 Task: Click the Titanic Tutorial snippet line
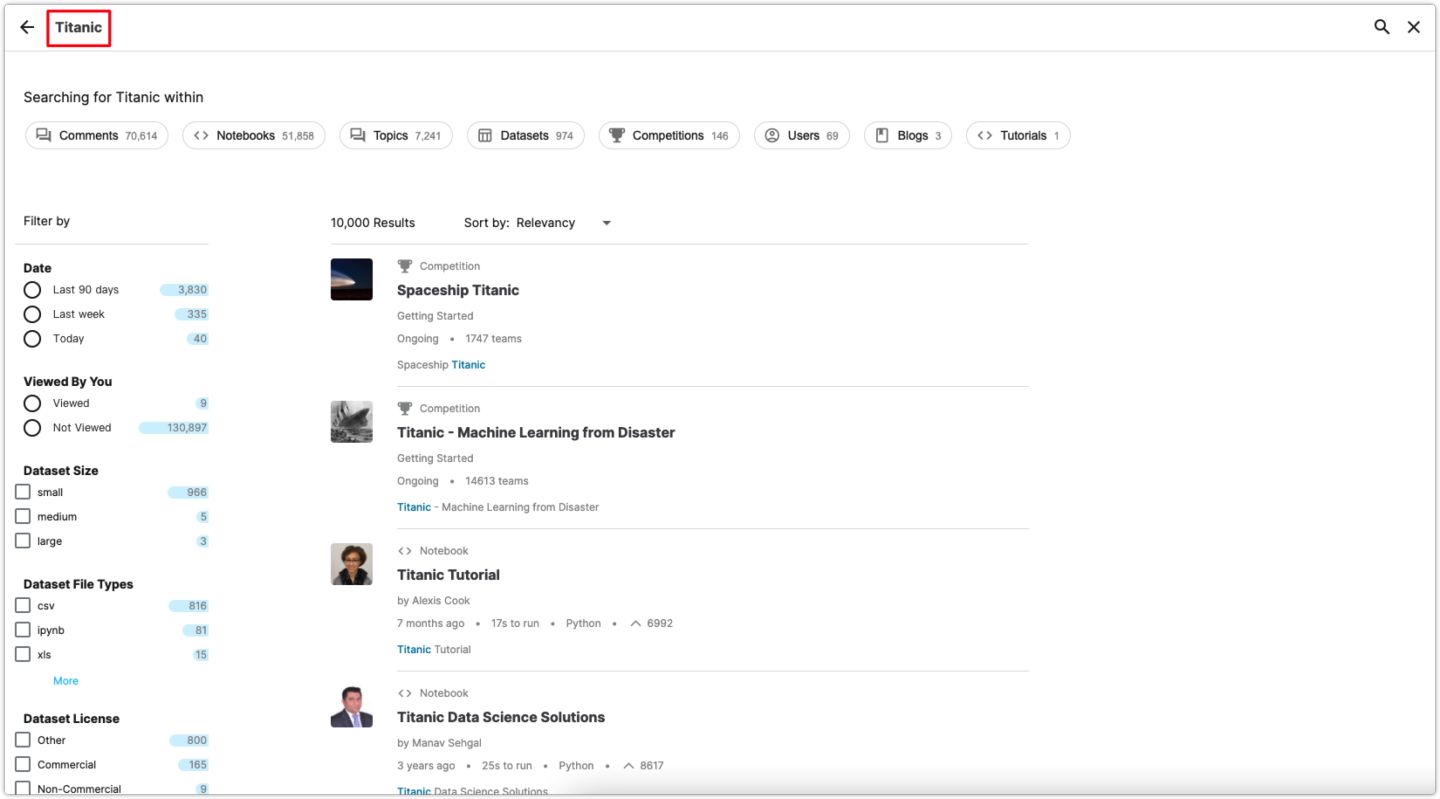tap(434, 650)
